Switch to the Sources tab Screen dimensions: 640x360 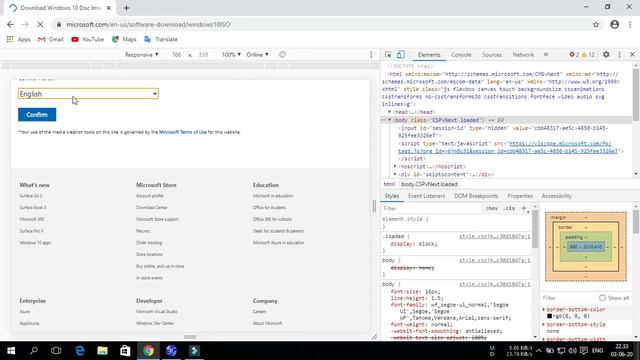491,55
